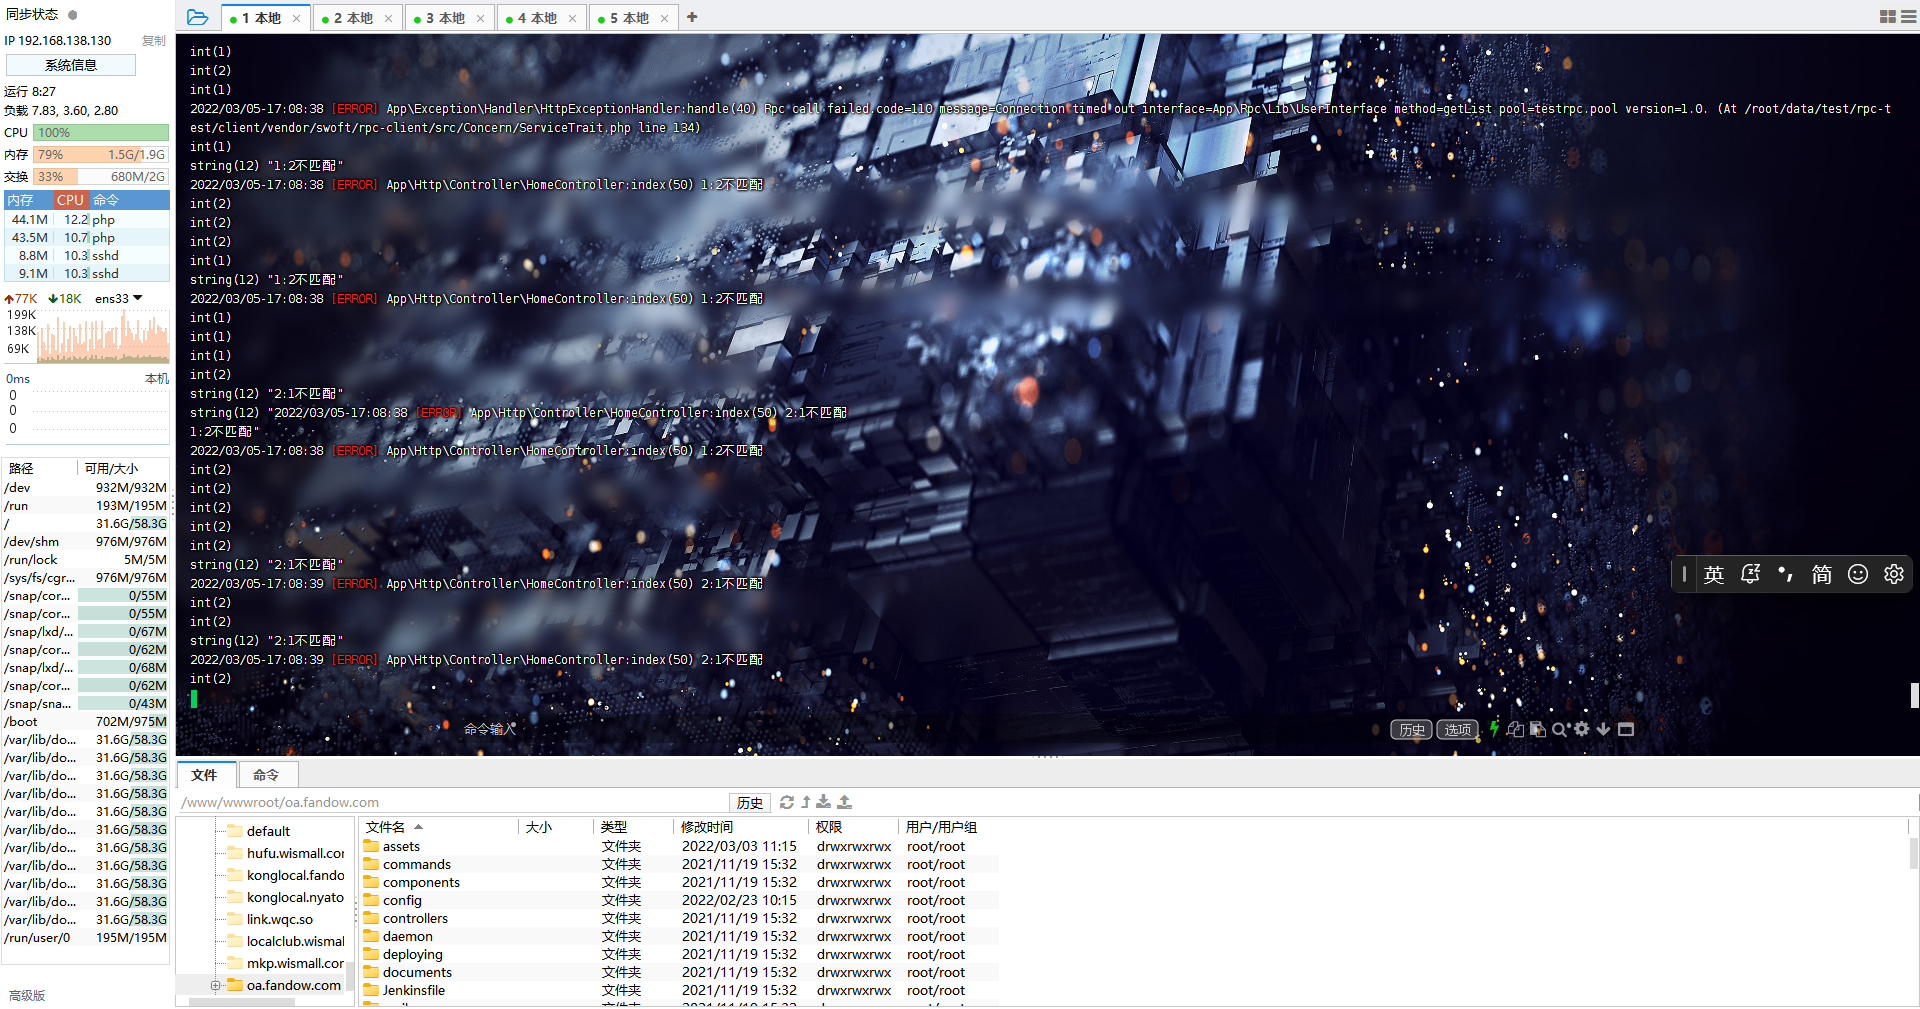Select the 文件 bottom tab

[206, 775]
